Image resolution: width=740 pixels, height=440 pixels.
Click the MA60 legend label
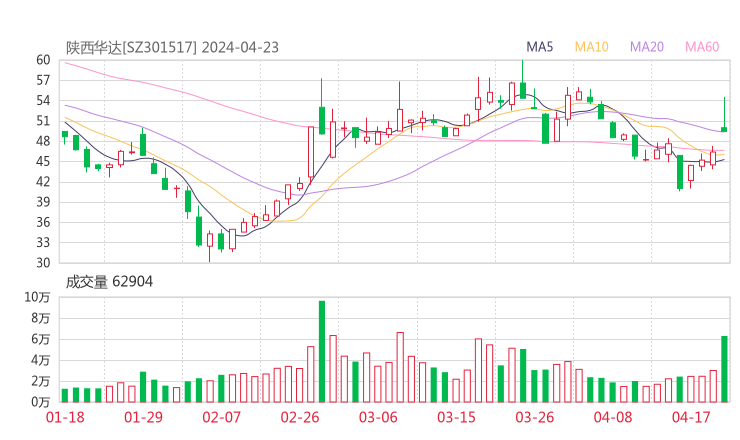[702, 47]
